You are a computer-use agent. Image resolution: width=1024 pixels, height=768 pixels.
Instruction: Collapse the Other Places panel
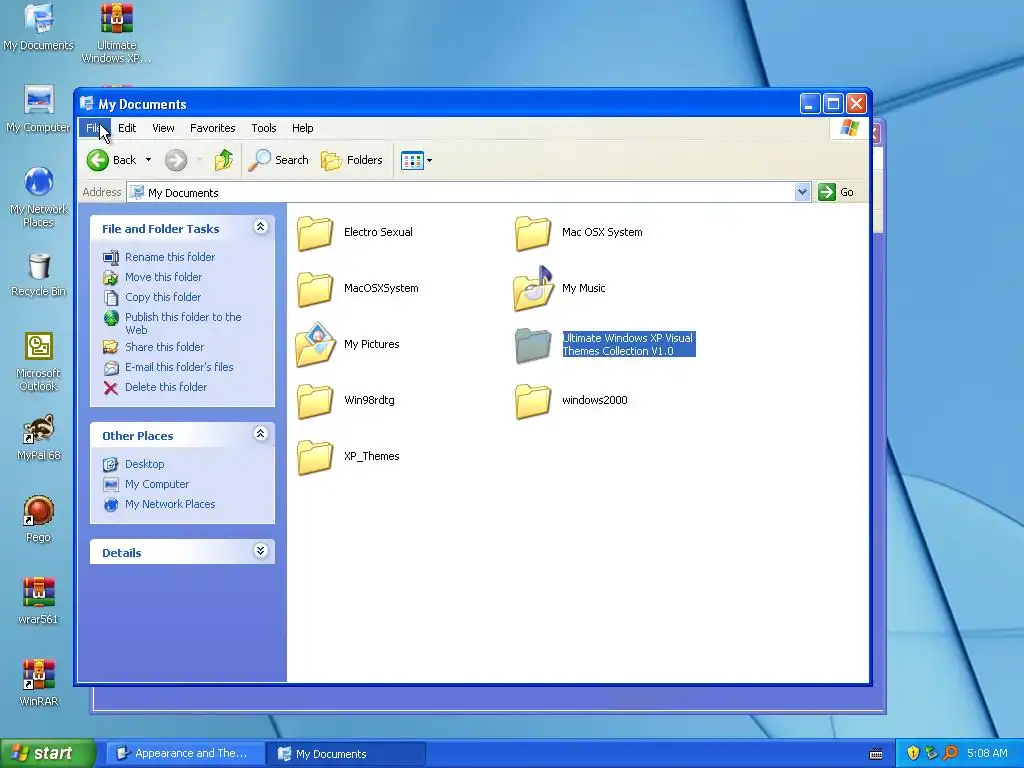point(261,434)
